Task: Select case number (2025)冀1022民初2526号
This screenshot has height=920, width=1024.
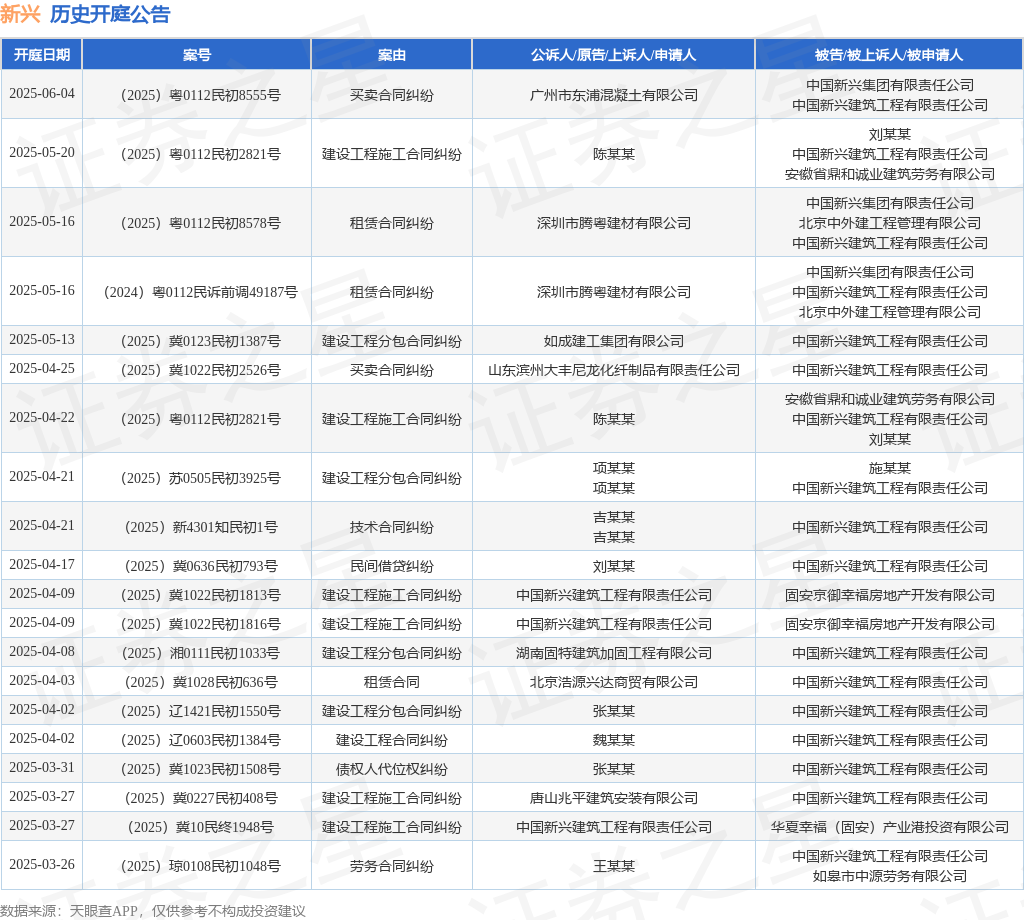Action: pos(200,370)
